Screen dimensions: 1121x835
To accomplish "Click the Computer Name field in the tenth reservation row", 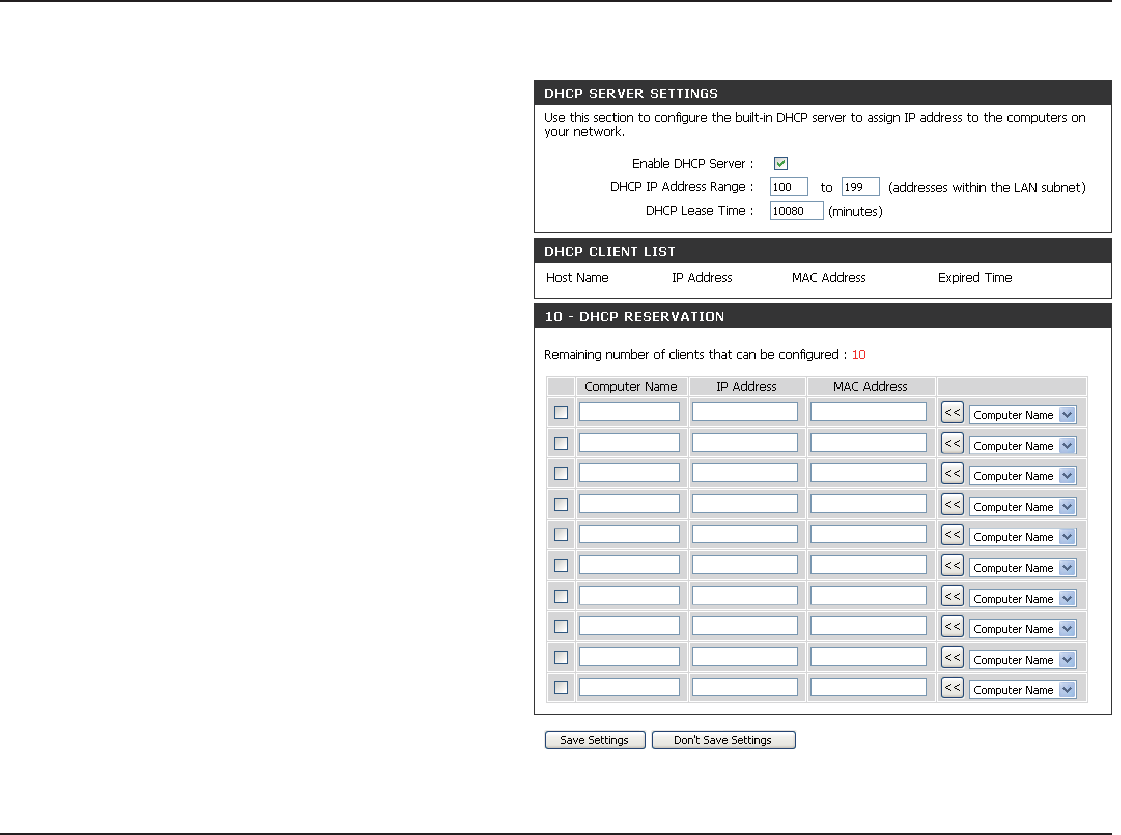I will (629, 687).
